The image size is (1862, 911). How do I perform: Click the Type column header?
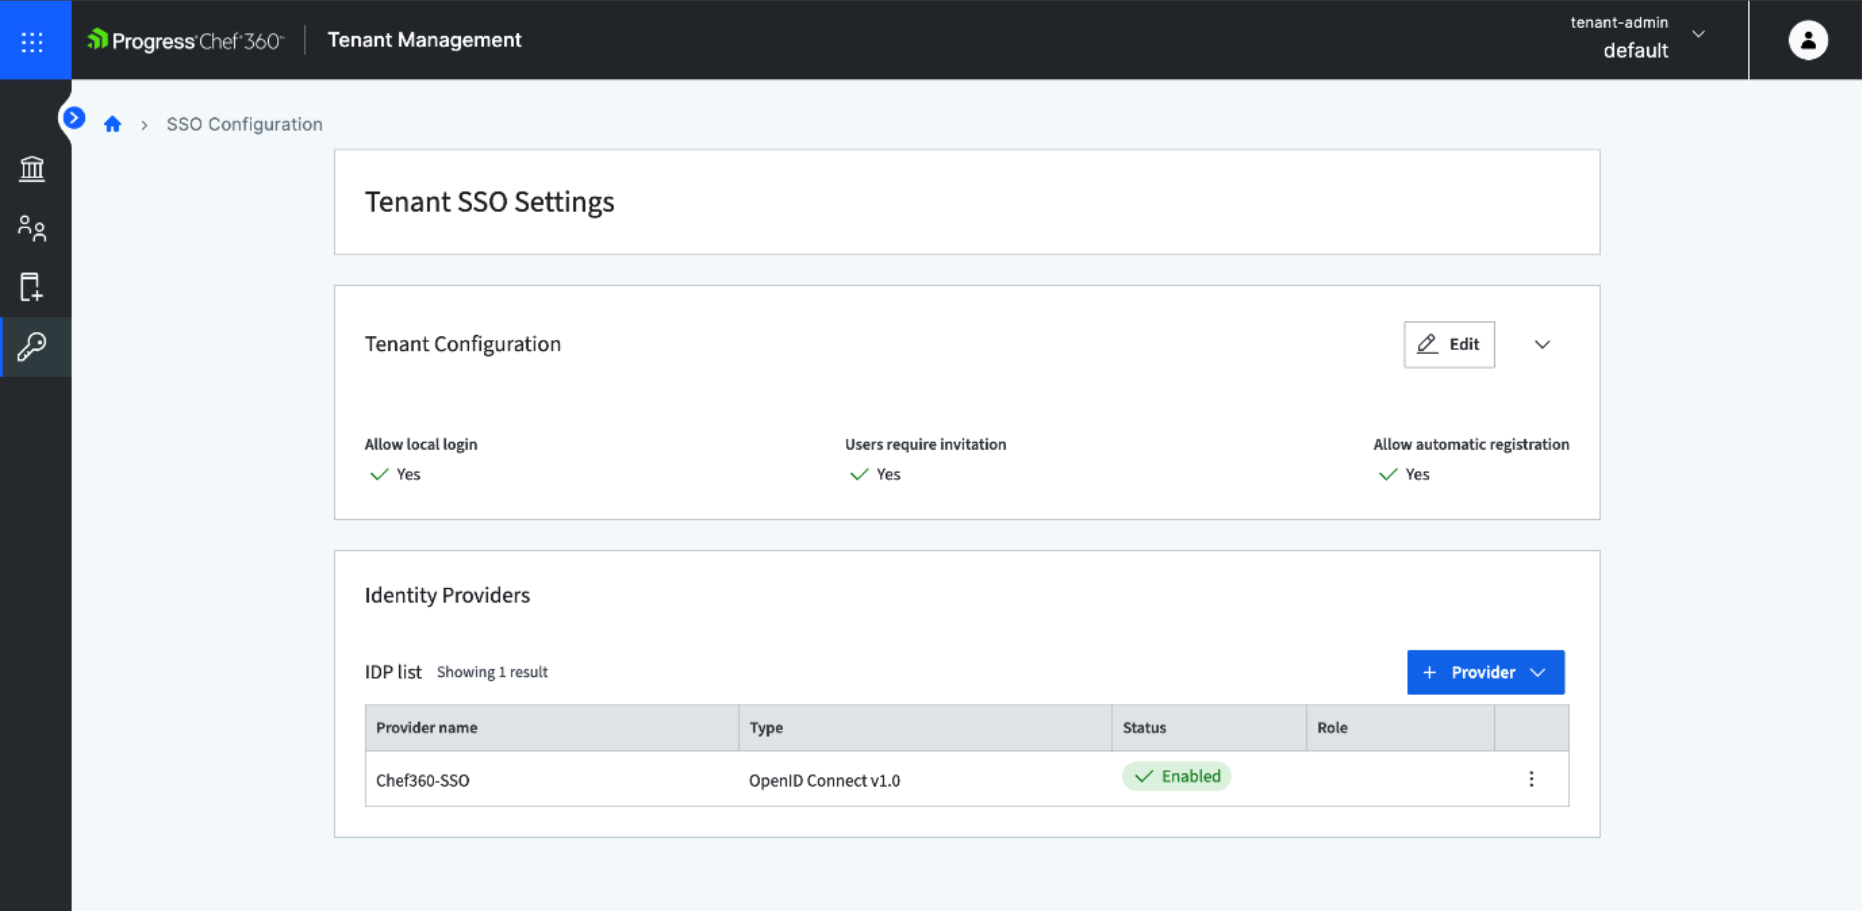coord(766,728)
